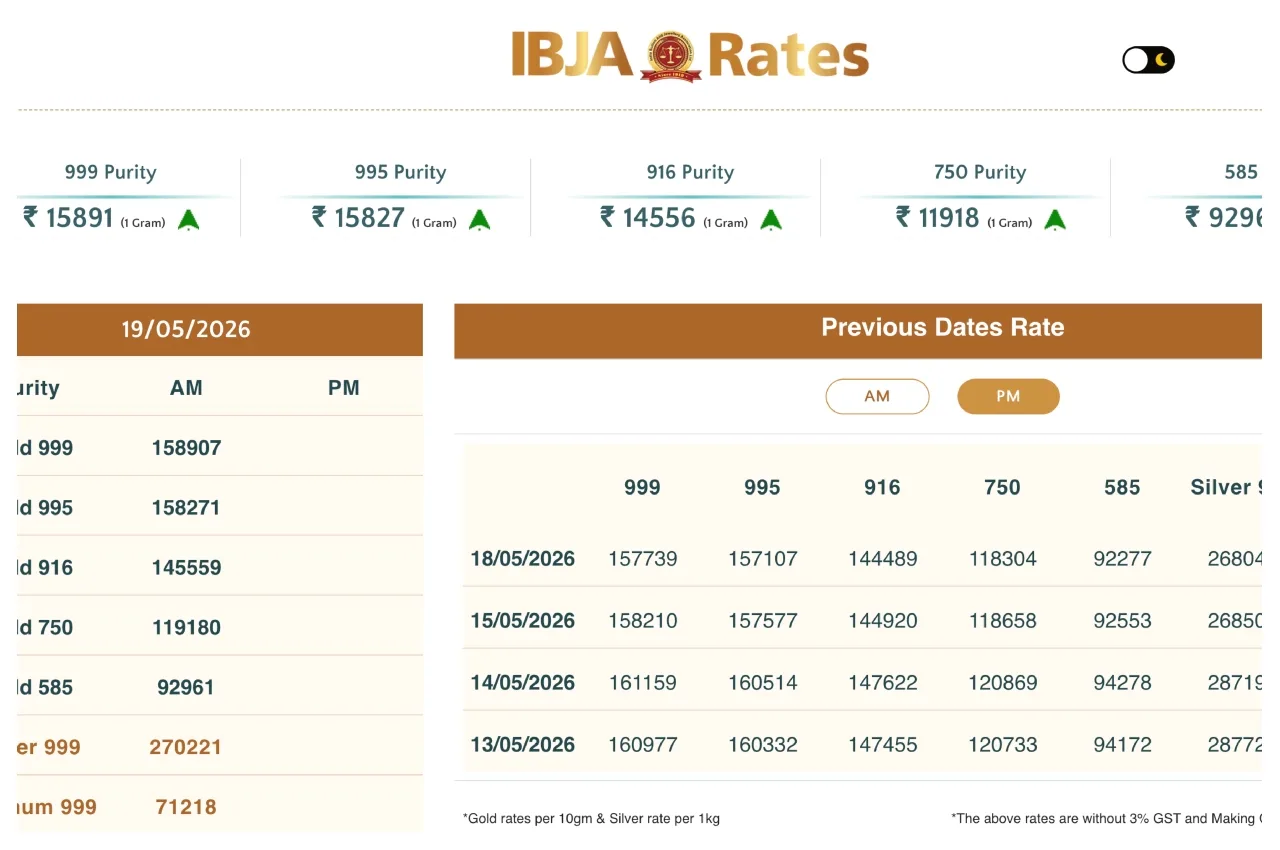Click green up arrow beside 999 Purity rate

[189, 219]
